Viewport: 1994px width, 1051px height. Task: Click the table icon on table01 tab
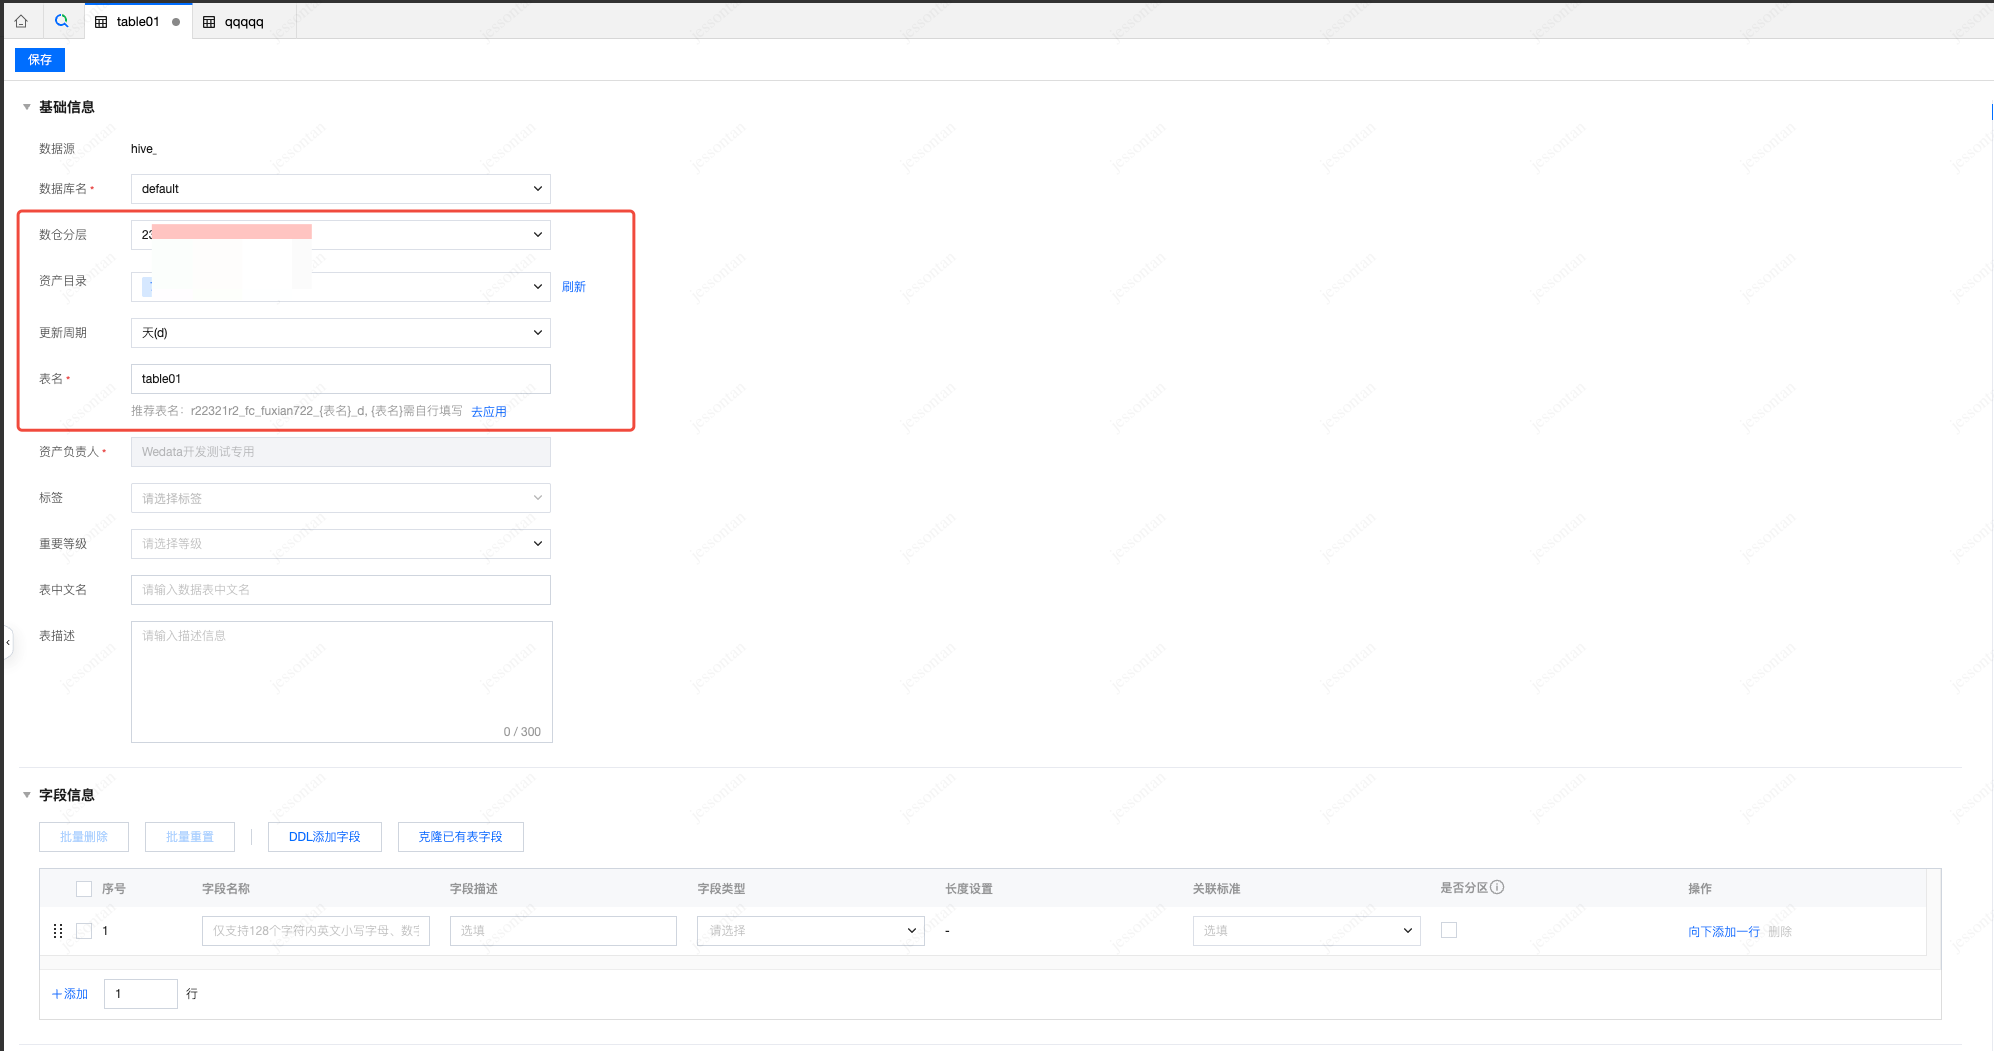pos(101,22)
